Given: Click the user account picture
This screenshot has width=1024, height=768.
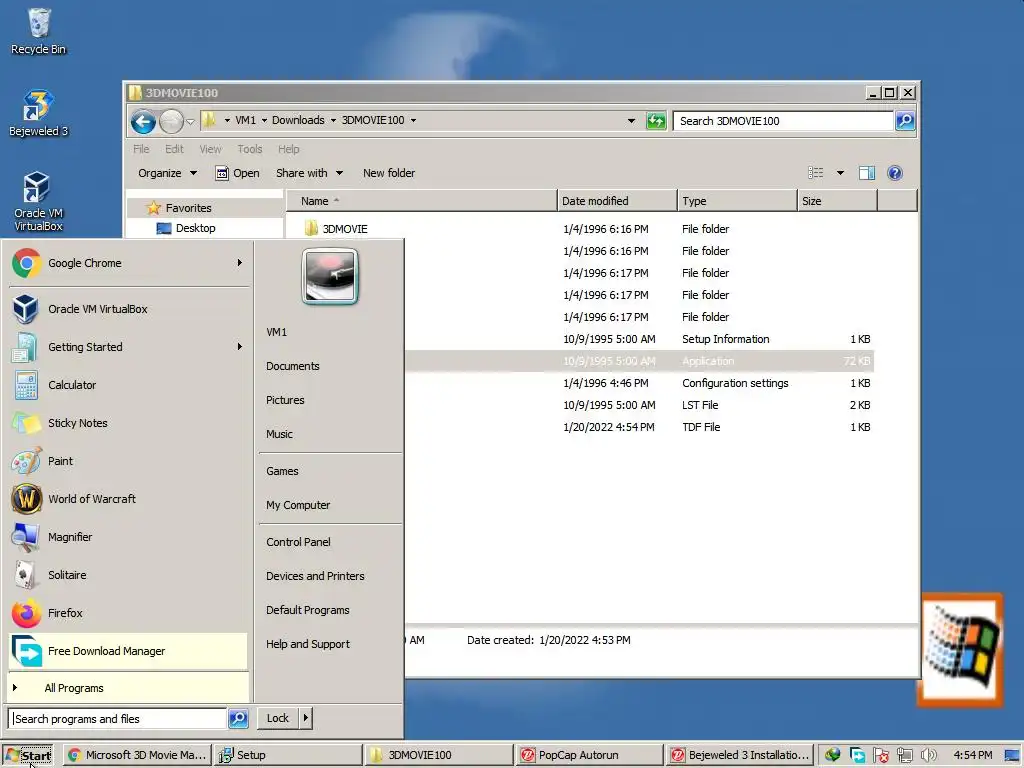Looking at the screenshot, I should click(330, 276).
